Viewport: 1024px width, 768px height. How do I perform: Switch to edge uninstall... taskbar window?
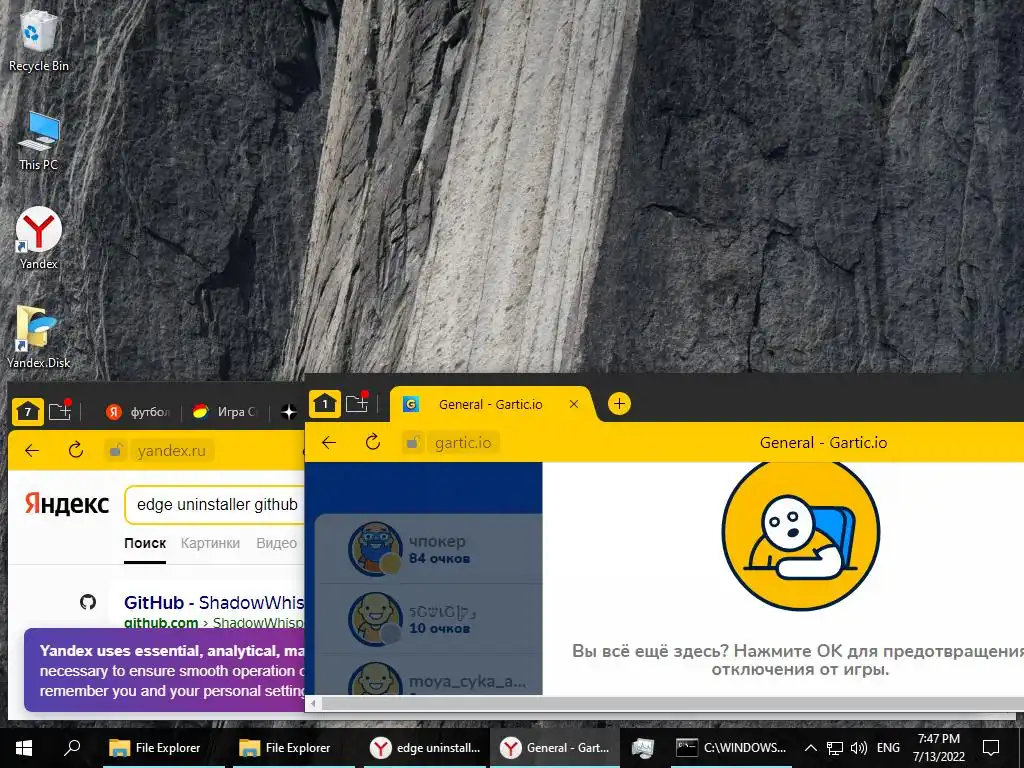(424, 748)
